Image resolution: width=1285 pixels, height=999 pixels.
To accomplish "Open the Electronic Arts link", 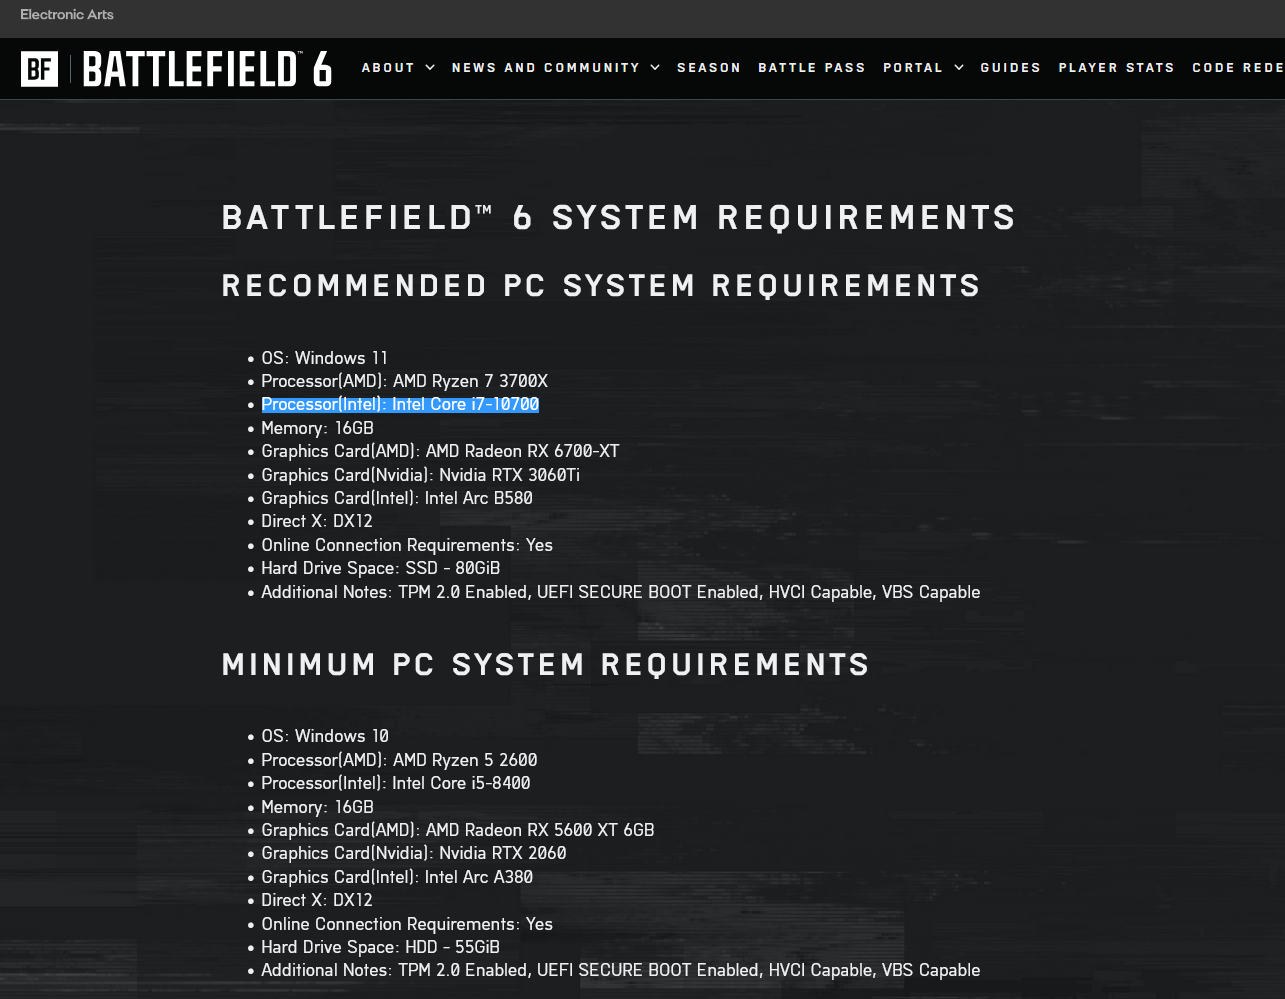I will pos(67,15).
